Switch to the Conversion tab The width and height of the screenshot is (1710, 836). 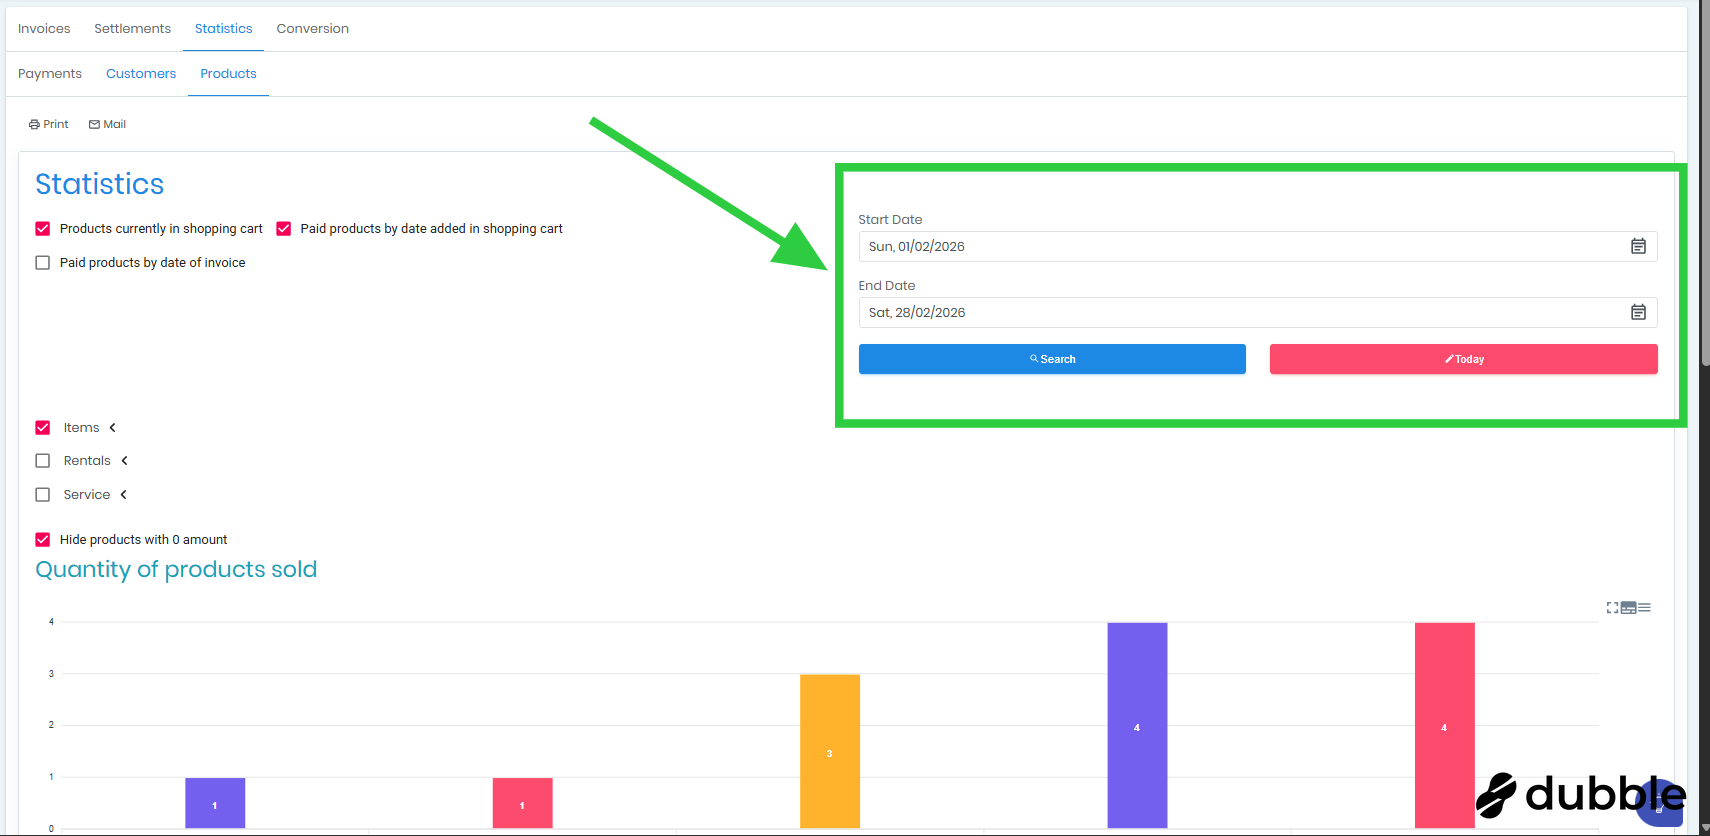(312, 29)
